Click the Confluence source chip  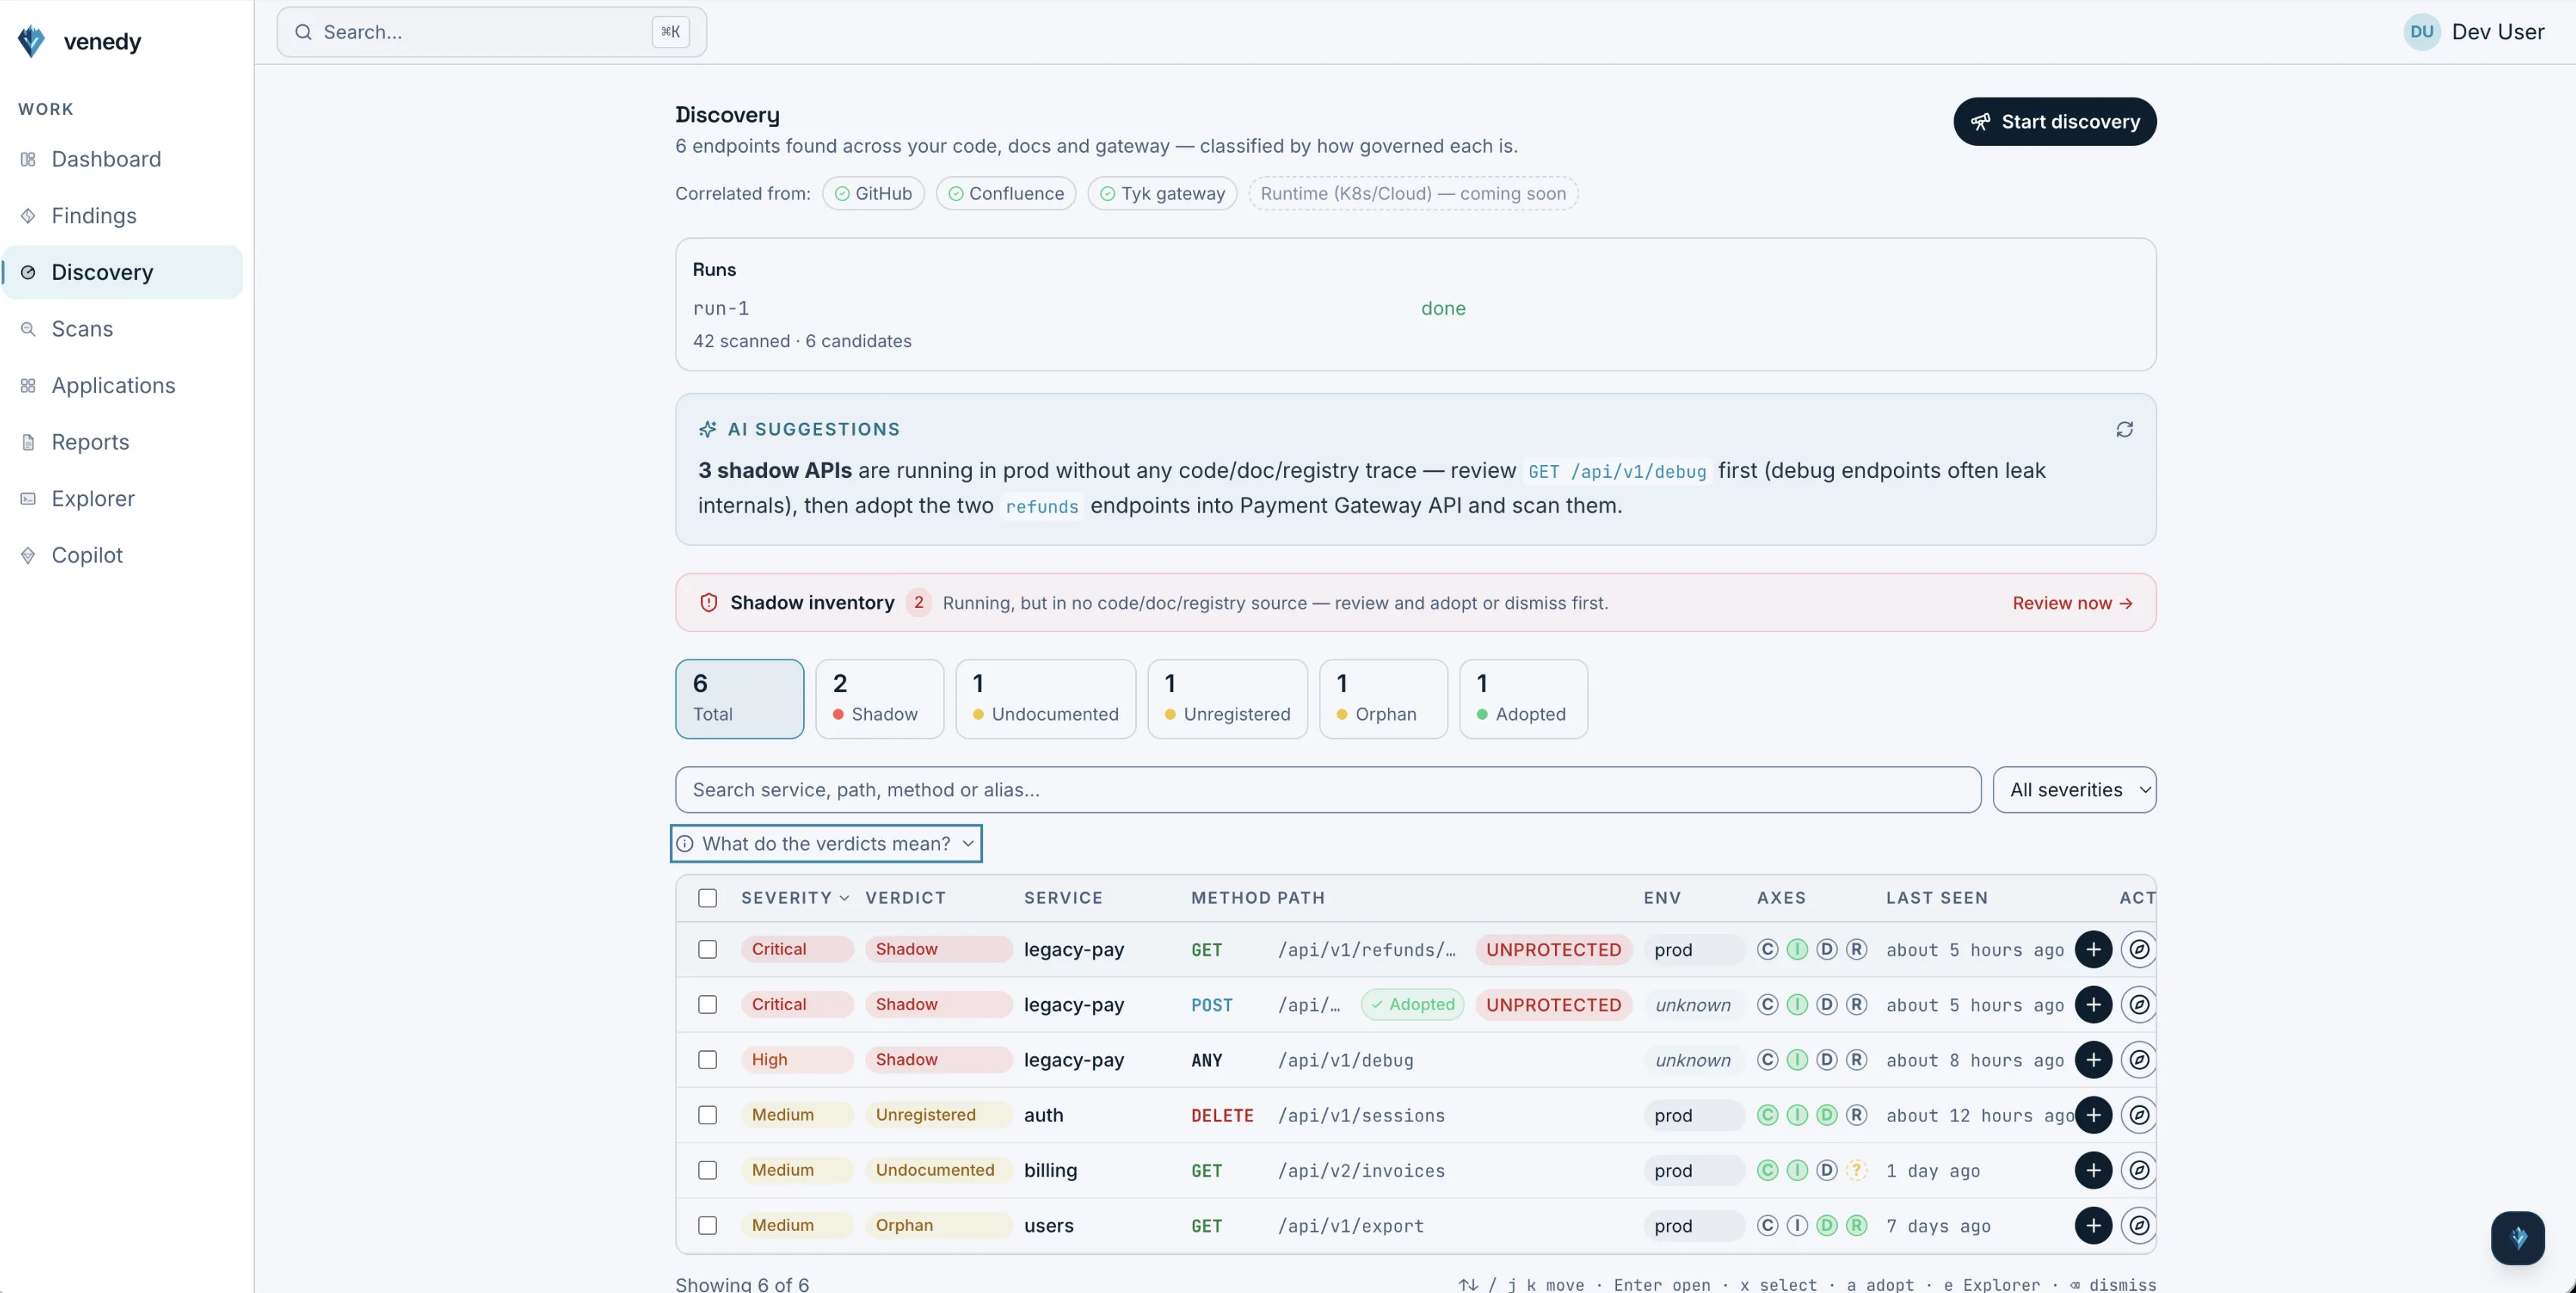1005,194
